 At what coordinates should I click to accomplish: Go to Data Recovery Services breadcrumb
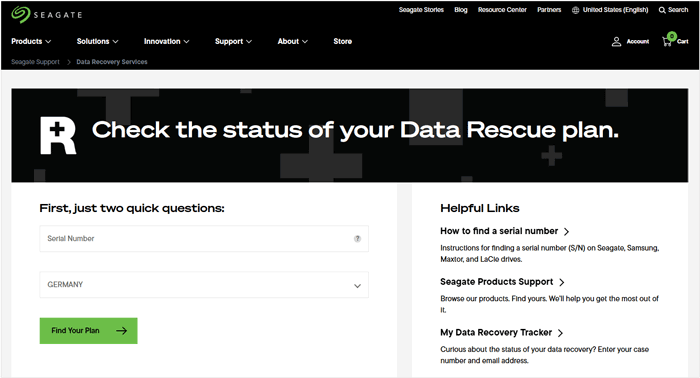click(x=112, y=62)
